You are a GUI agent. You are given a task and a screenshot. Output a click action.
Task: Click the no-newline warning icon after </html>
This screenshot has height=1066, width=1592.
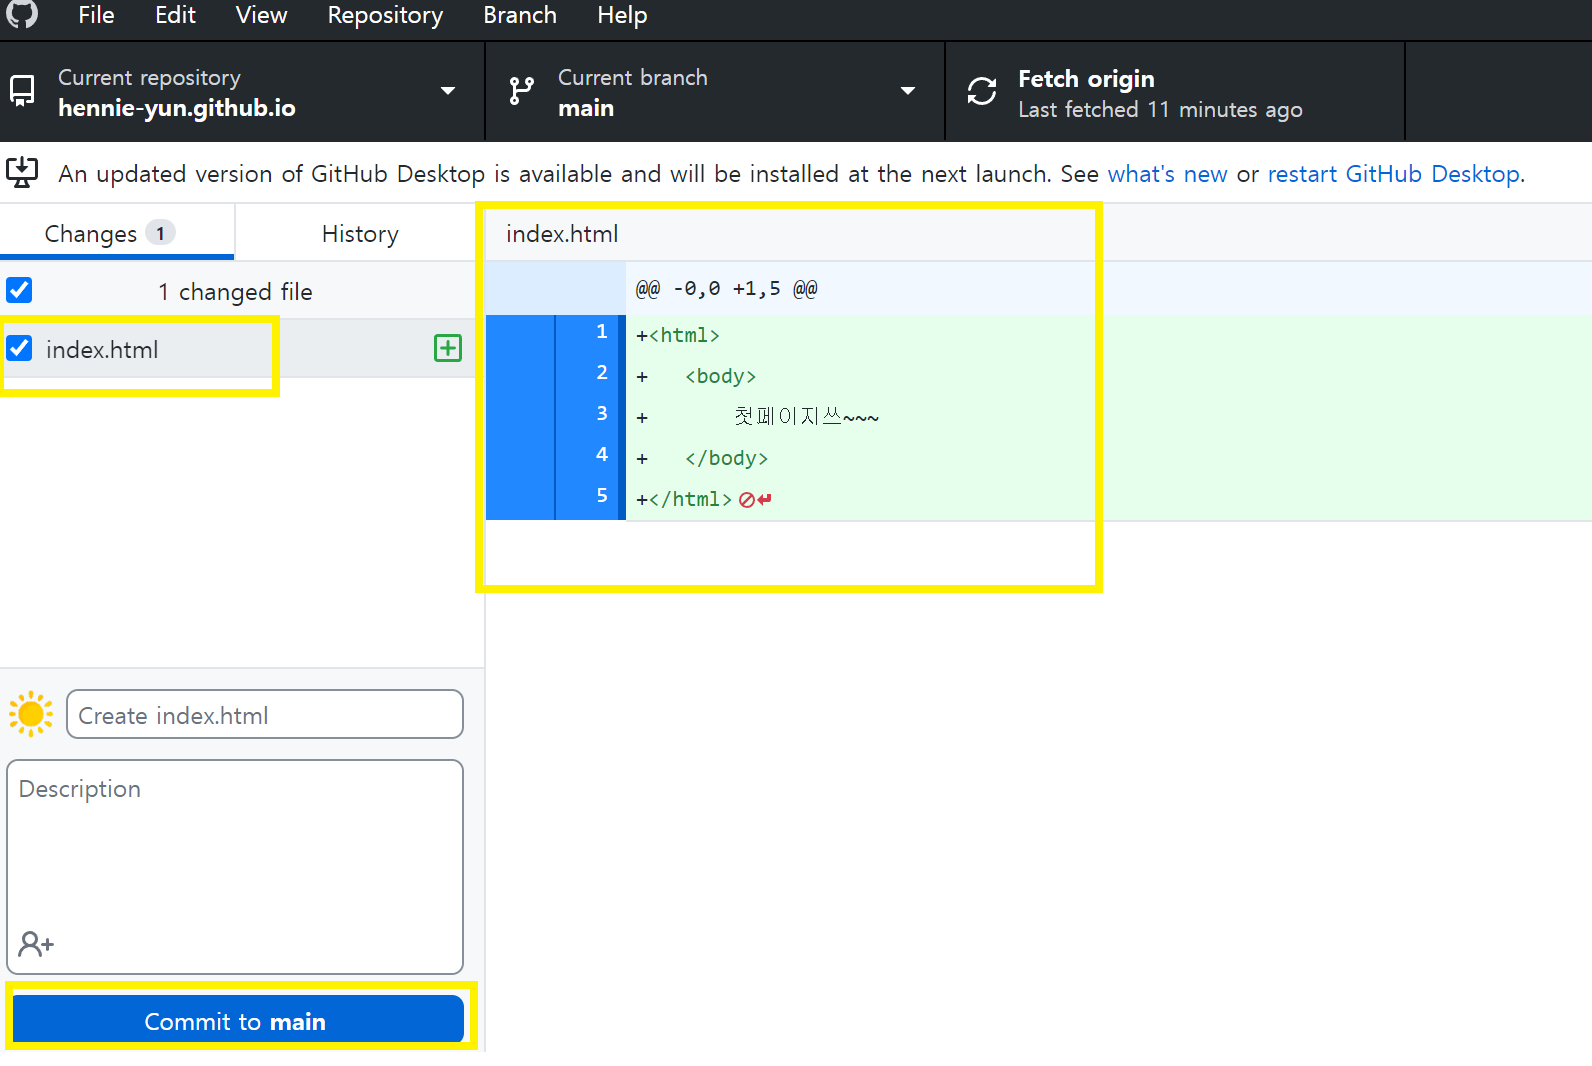tap(755, 499)
